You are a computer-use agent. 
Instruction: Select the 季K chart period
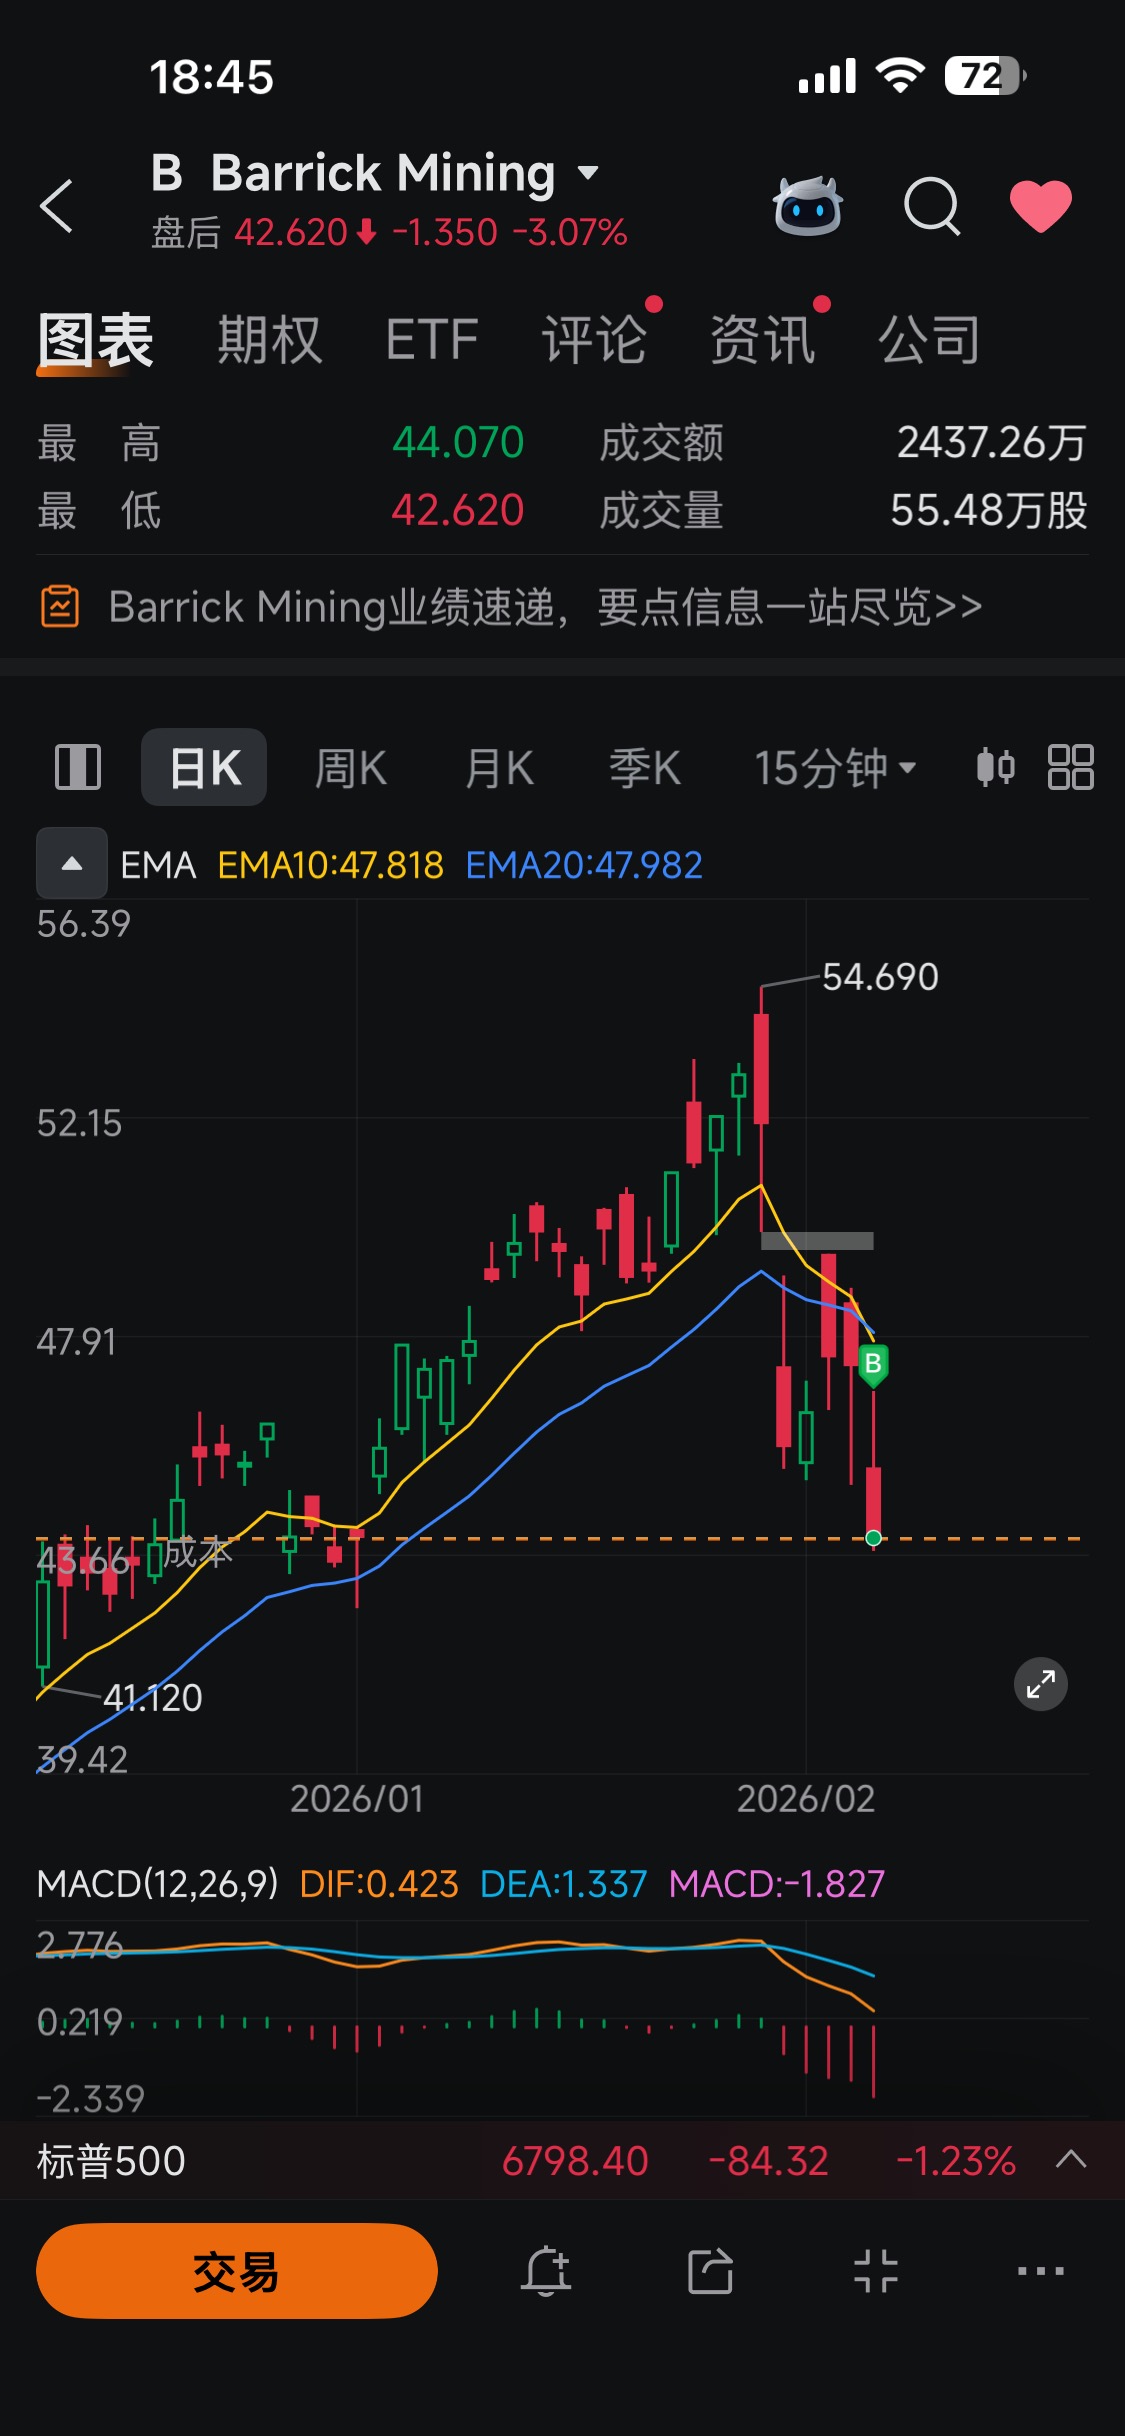[645, 768]
